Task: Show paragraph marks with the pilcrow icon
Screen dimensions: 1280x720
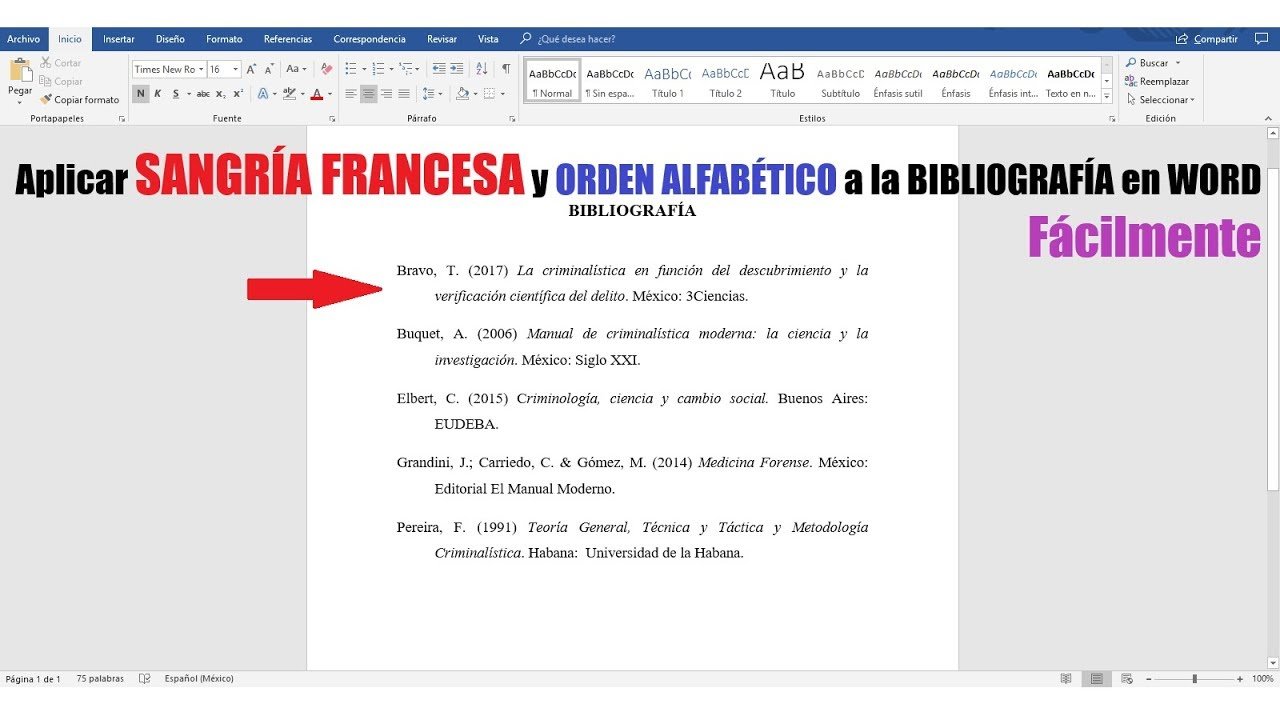Action: click(x=506, y=69)
